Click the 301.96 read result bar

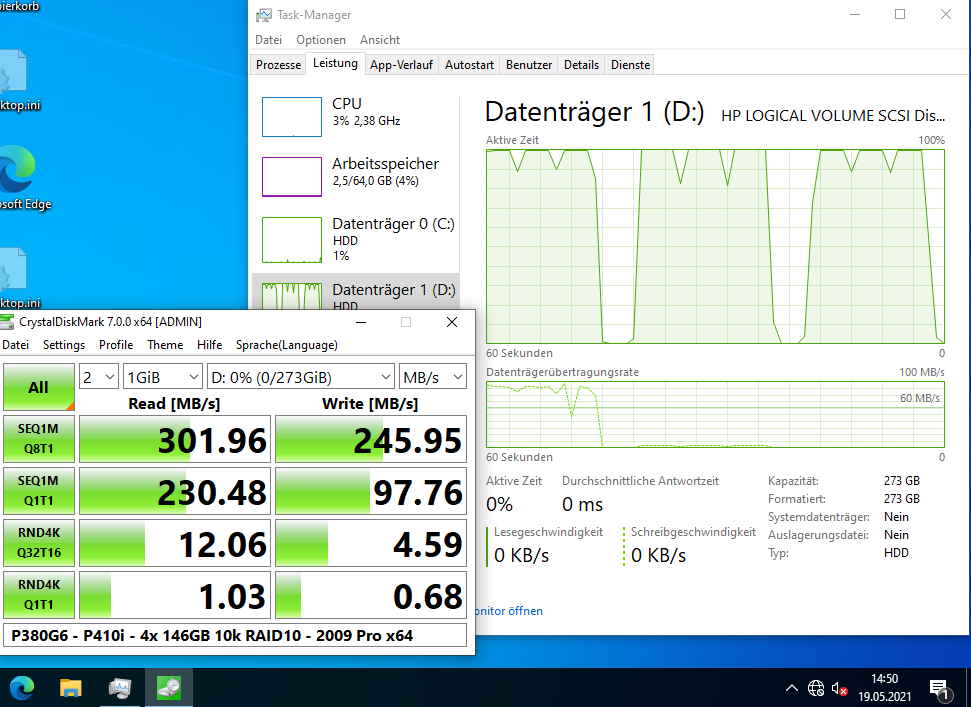[175, 439]
